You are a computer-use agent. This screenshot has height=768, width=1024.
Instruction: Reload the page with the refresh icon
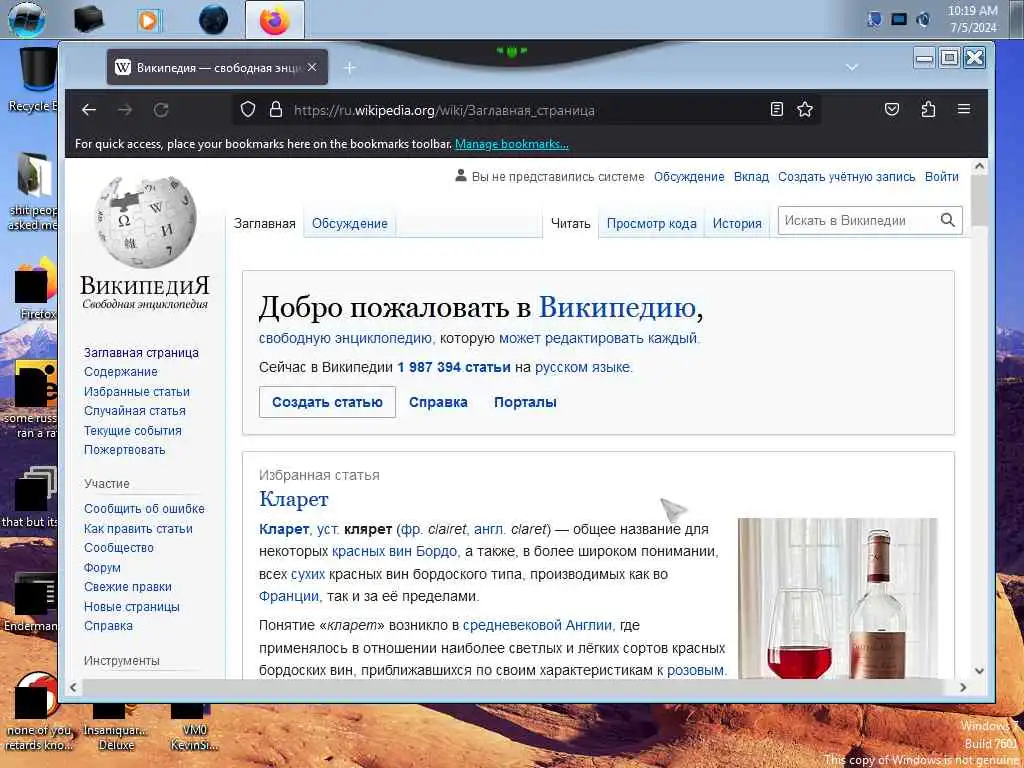[161, 110]
